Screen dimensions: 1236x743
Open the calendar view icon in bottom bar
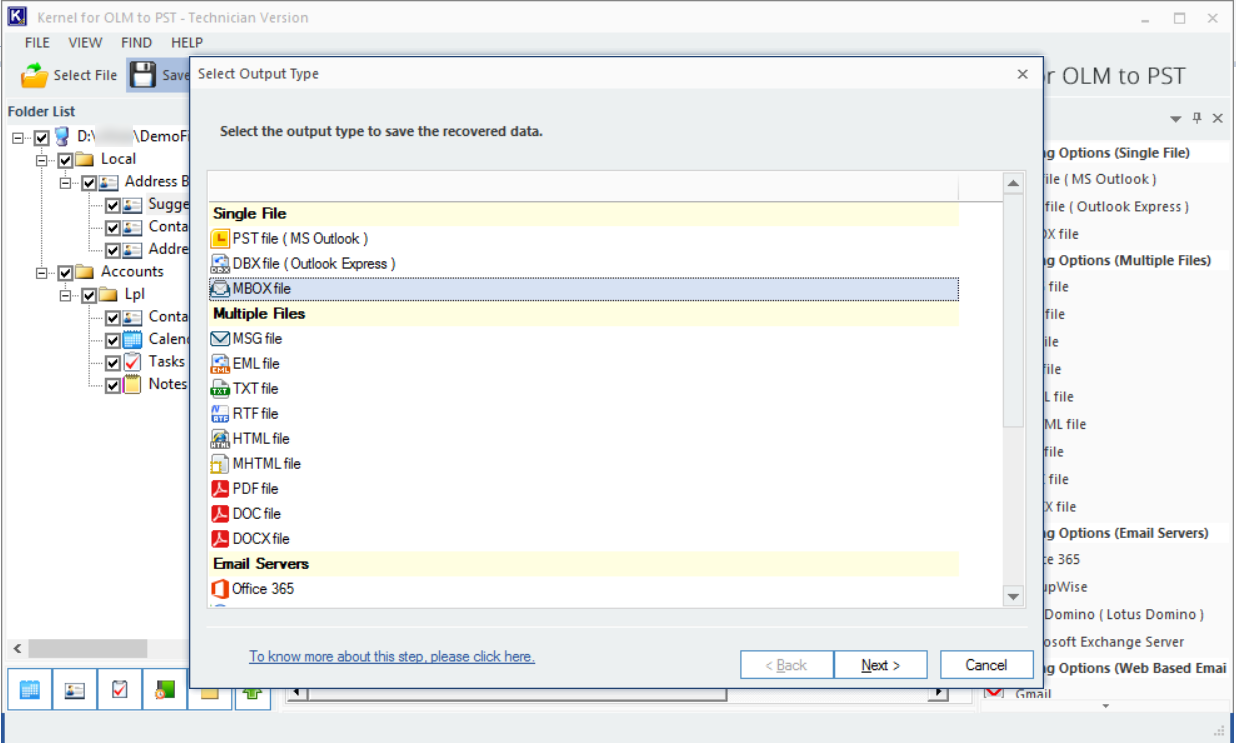30,690
